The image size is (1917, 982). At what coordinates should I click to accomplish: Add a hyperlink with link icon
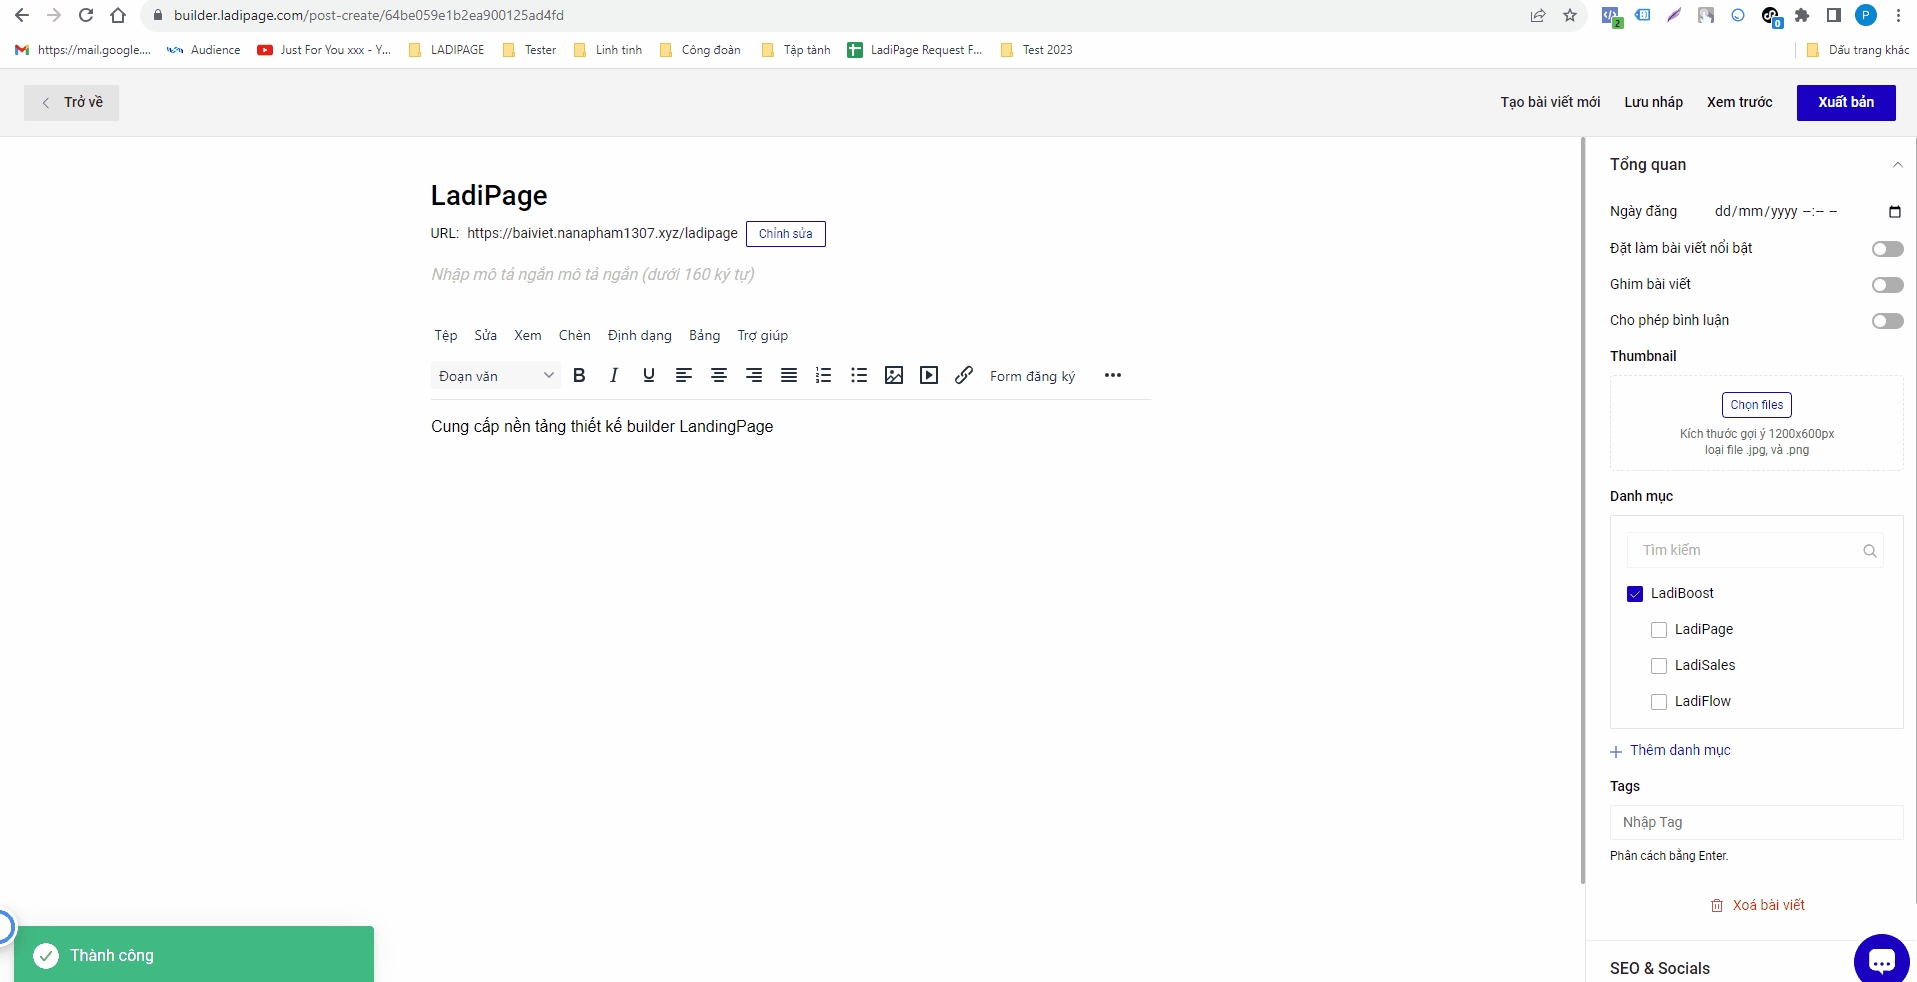[964, 375]
